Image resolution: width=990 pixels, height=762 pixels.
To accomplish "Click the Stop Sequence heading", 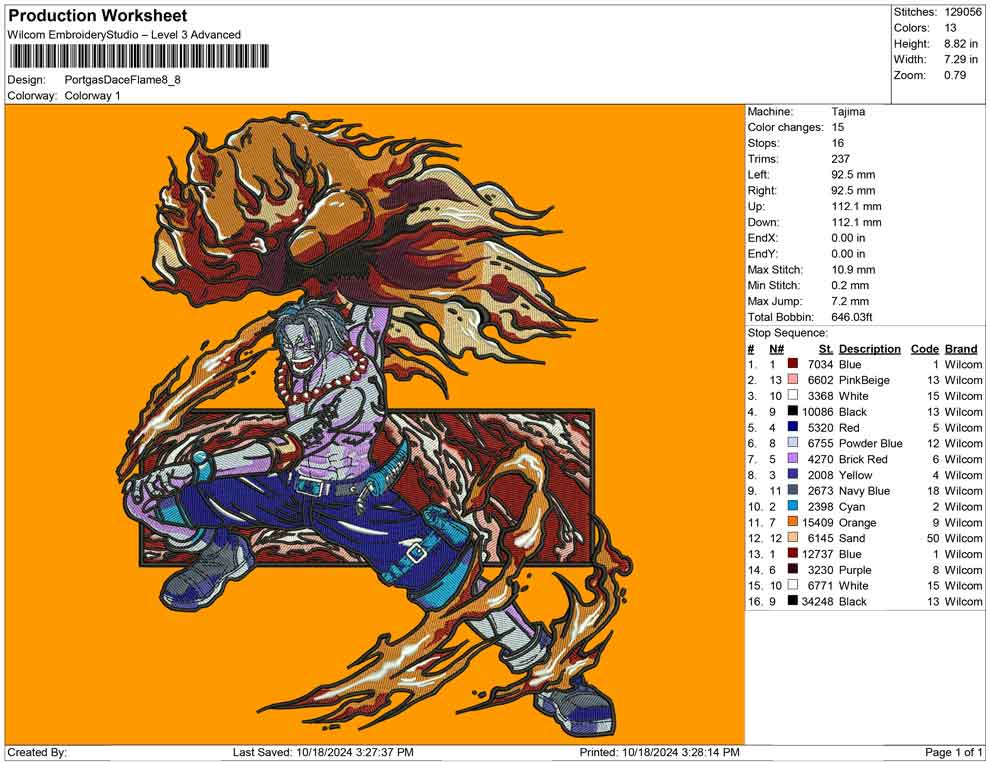I will [x=787, y=333].
